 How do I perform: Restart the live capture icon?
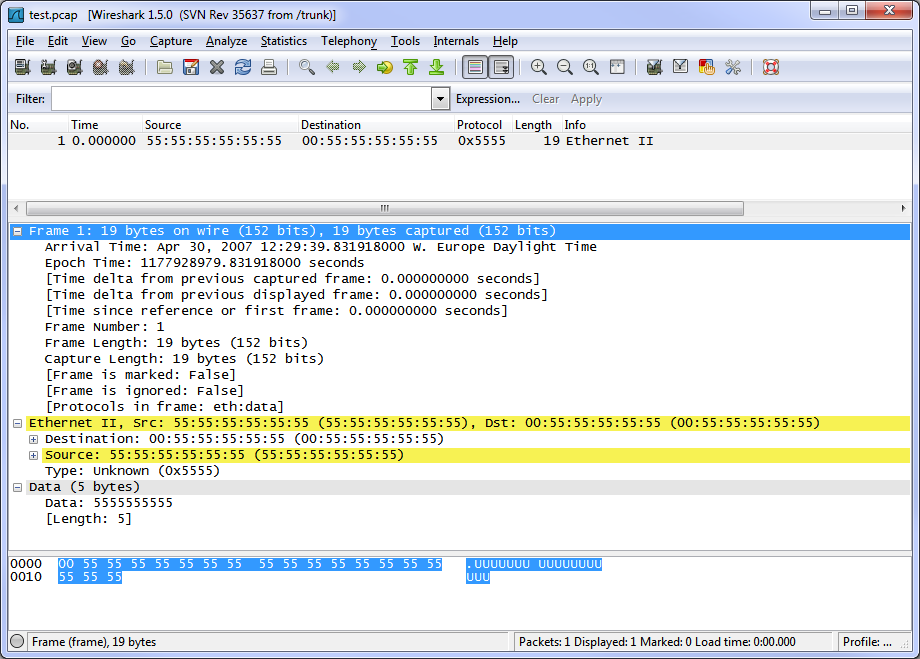point(127,67)
